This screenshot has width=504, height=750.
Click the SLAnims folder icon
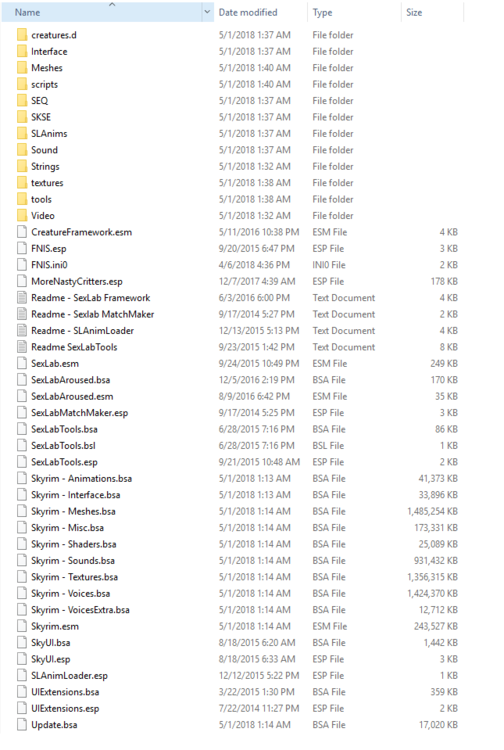[x=22, y=133]
